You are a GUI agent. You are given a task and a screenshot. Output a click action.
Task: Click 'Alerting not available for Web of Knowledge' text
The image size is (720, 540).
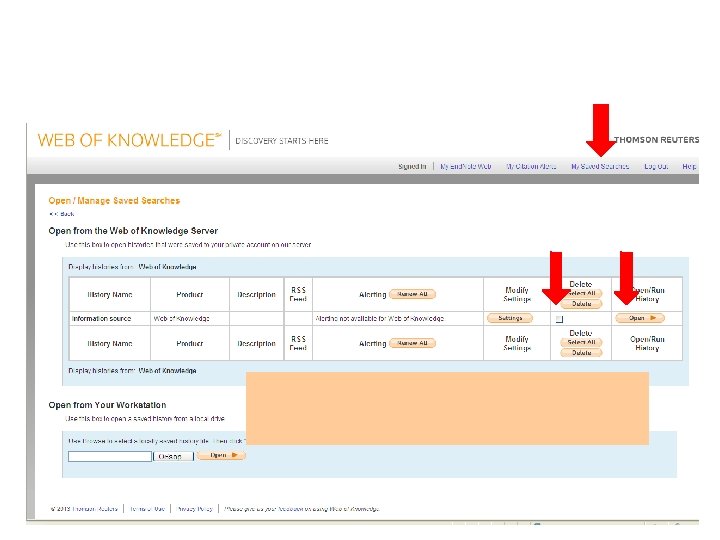(380, 318)
